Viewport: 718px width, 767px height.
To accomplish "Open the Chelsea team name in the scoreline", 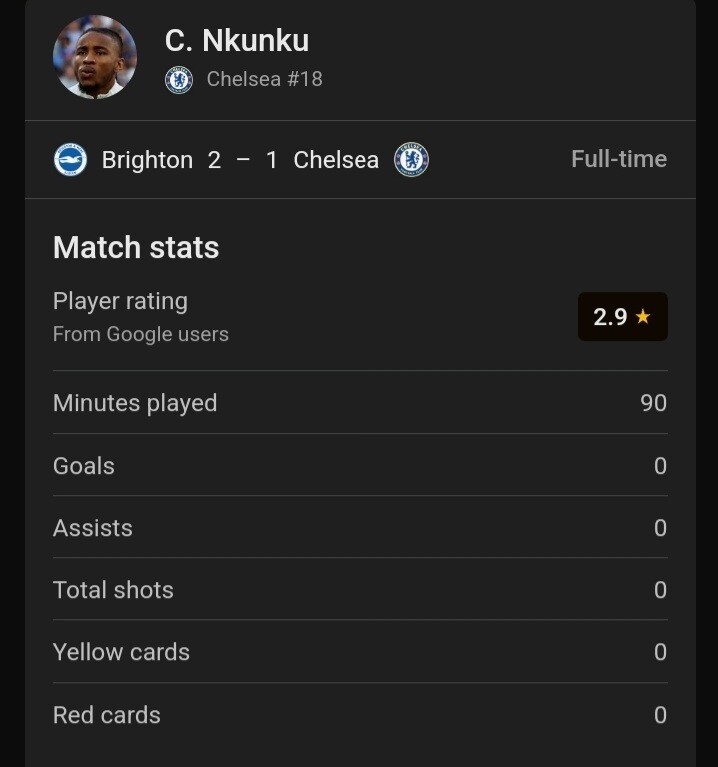I will [336, 160].
